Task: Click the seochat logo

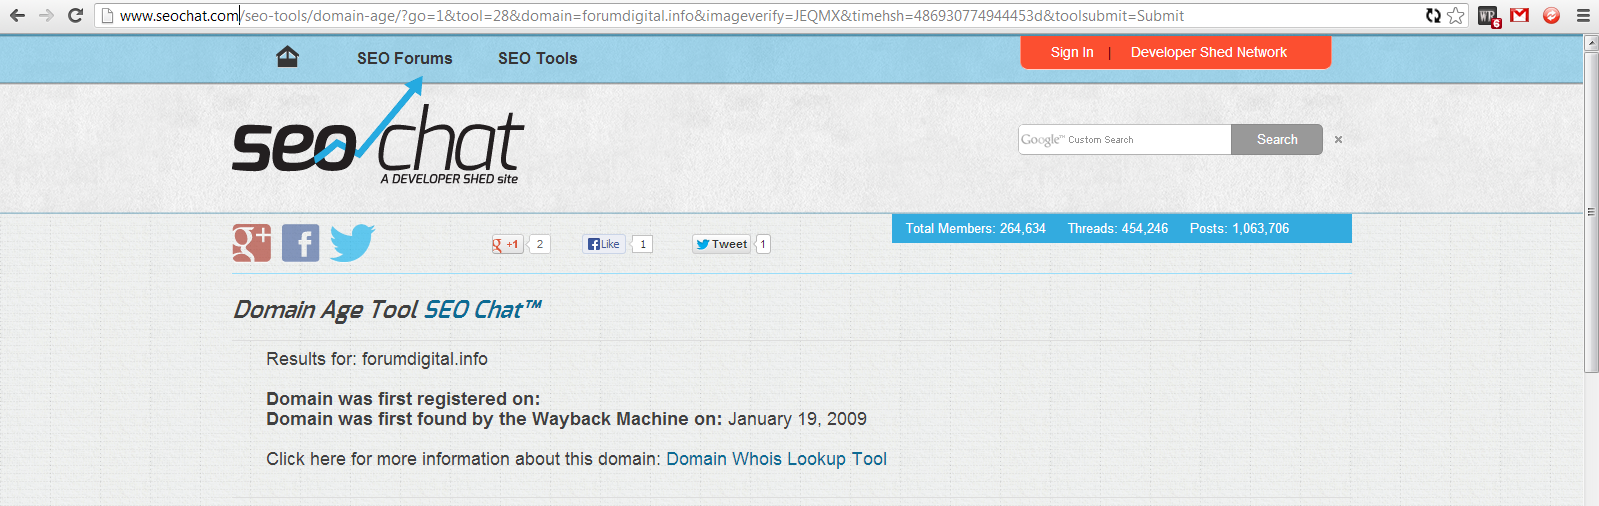Action: 378,131
